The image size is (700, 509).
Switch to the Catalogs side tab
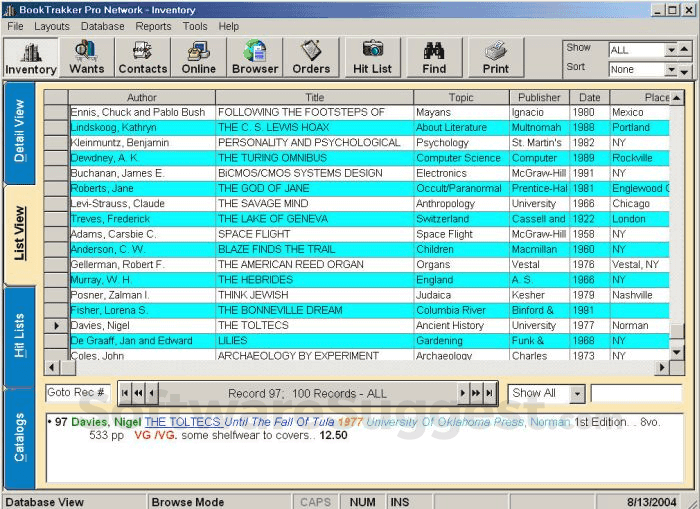20,437
